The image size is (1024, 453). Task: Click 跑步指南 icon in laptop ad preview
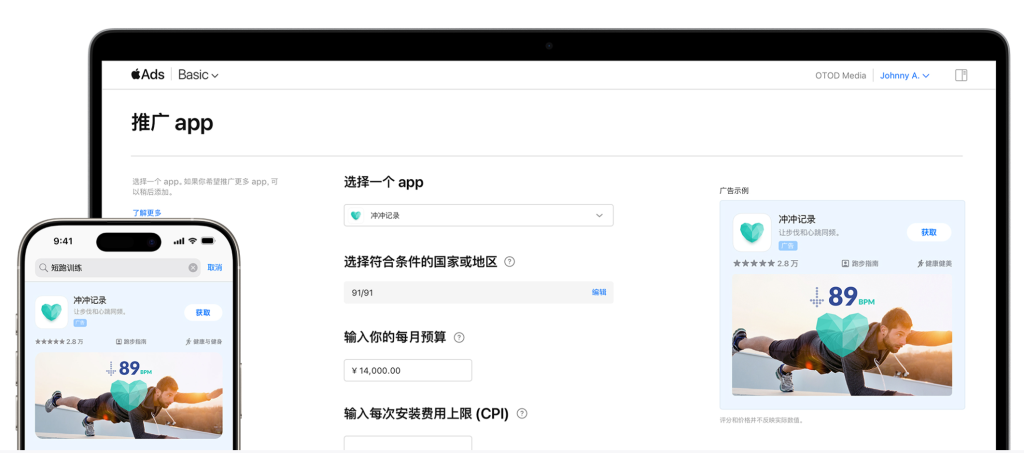pos(845,264)
